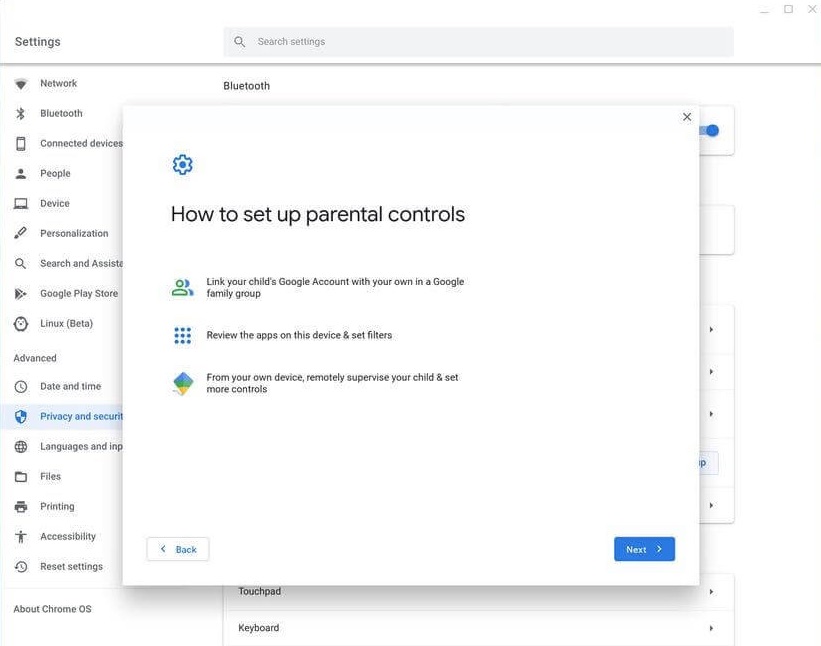The image size is (821, 646).
Task: Click the Accessibility icon in the sidebar
Action: click(20, 536)
